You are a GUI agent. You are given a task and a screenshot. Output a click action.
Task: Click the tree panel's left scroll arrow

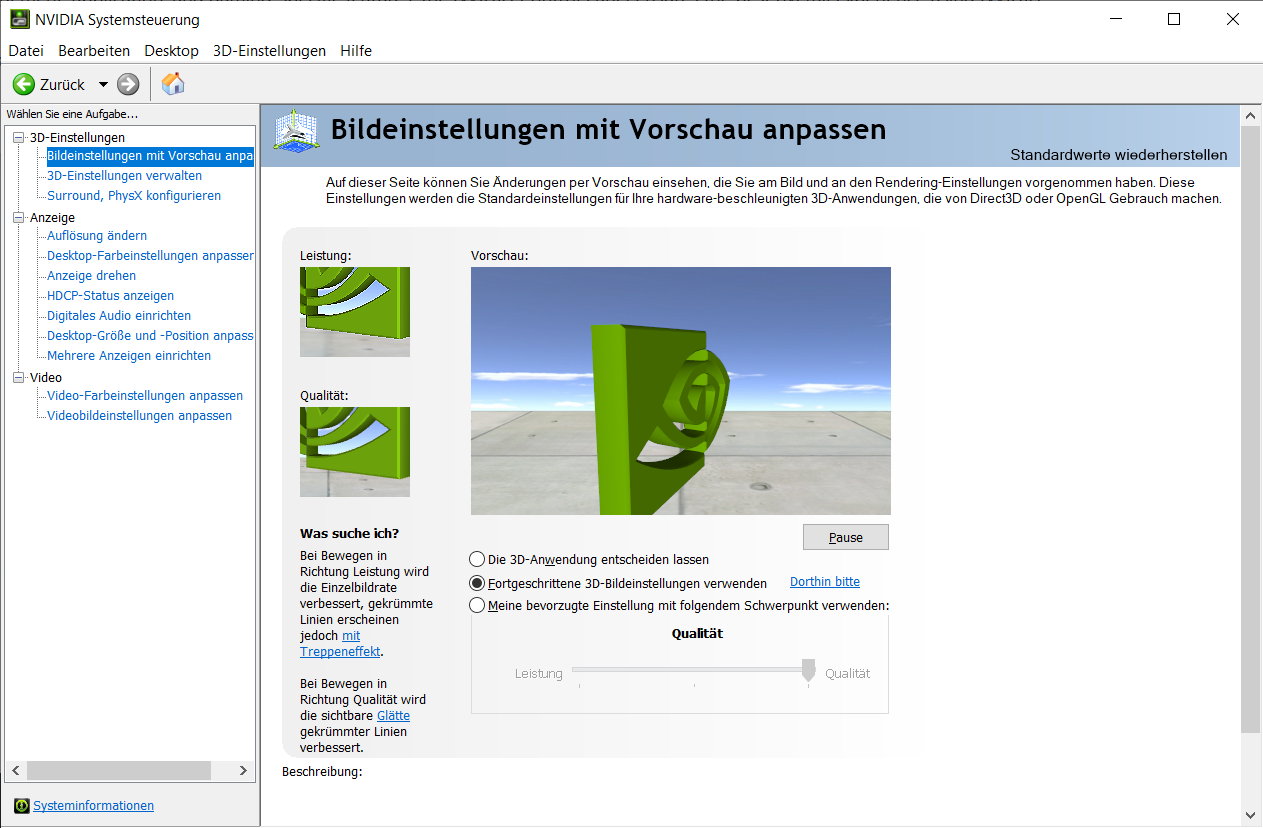[16, 771]
